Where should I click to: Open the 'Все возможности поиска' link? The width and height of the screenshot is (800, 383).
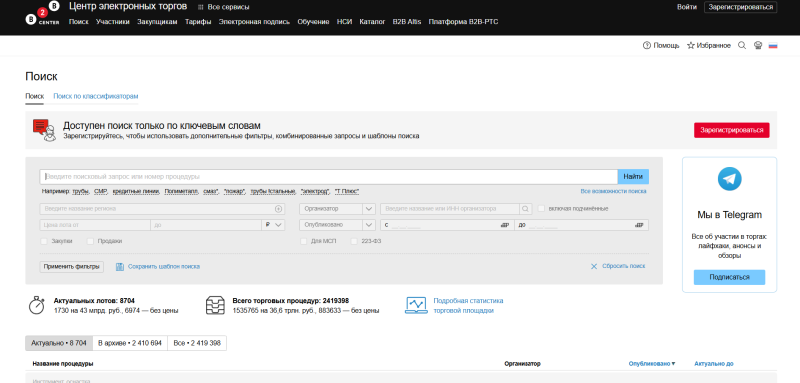click(613, 191)
